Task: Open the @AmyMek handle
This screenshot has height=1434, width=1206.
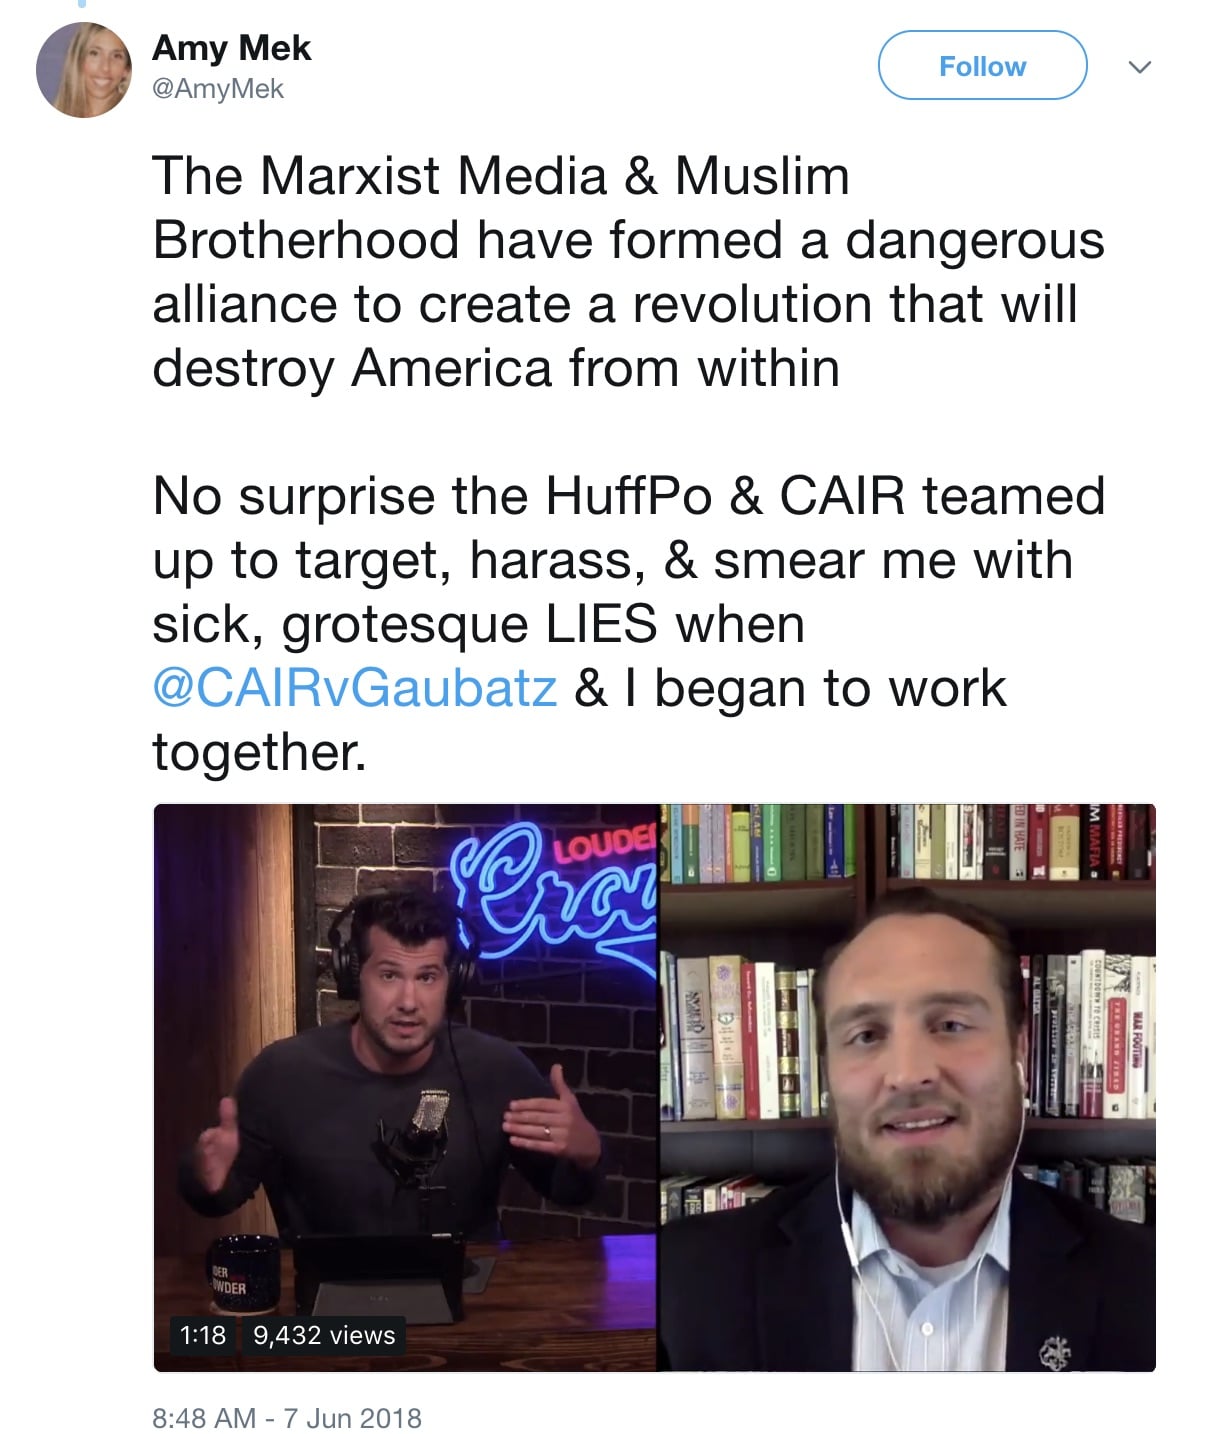Action: coord(217,89)
